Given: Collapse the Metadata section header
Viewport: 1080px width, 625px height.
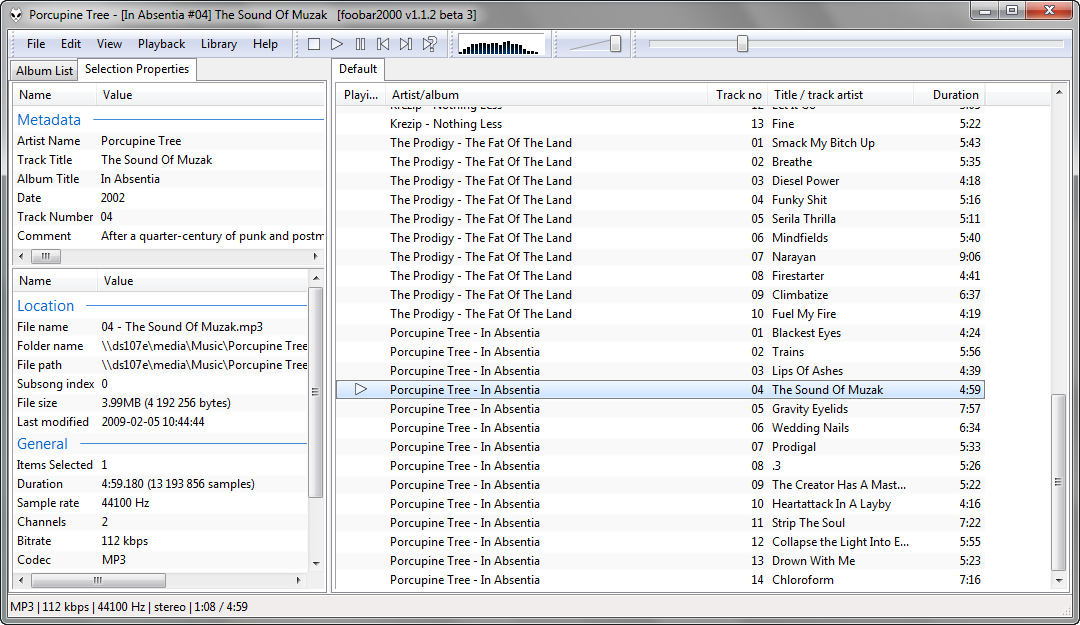Looking at the screenshot, I should [49, 120].
